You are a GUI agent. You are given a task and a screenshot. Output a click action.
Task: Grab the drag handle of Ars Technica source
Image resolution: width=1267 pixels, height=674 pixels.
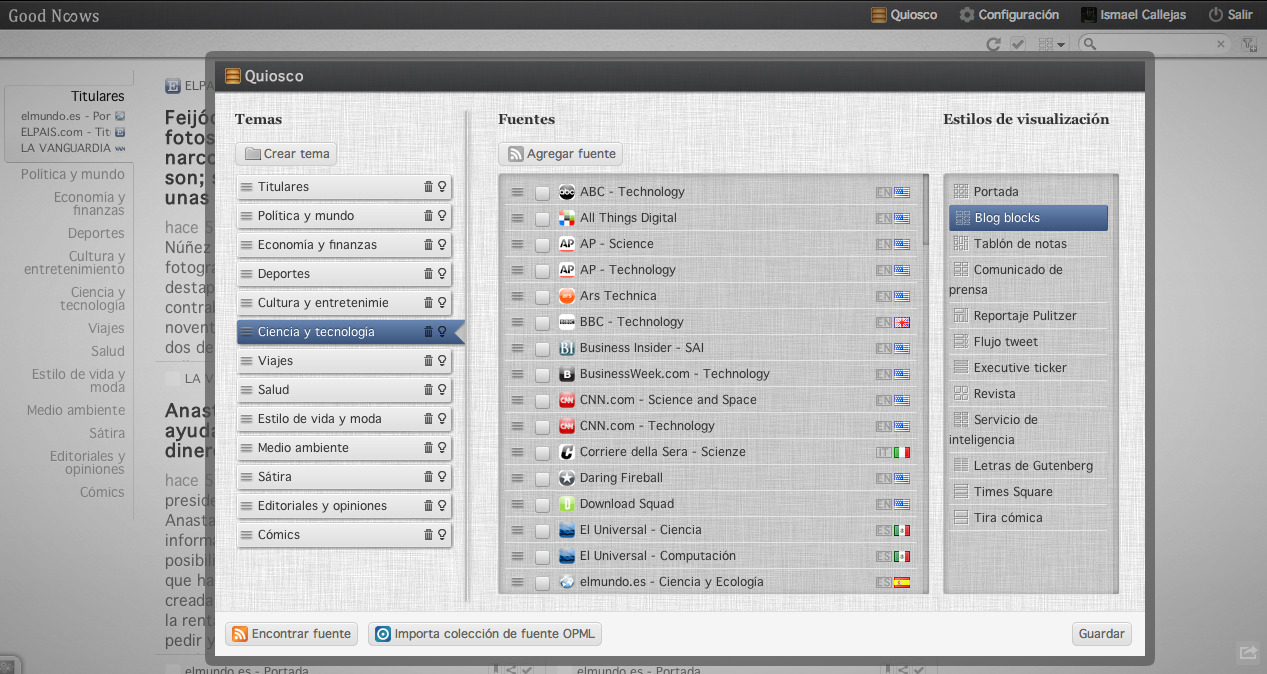click(517, 296)
